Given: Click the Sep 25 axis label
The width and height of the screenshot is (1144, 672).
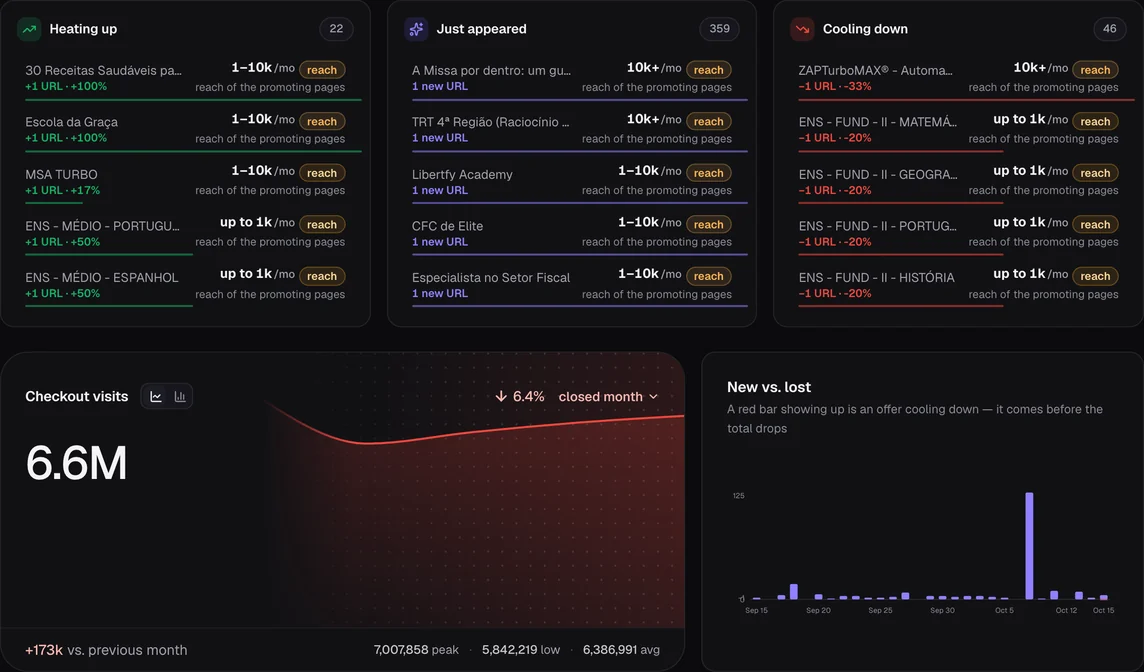Looking at the screenshot, I should 880,610.
